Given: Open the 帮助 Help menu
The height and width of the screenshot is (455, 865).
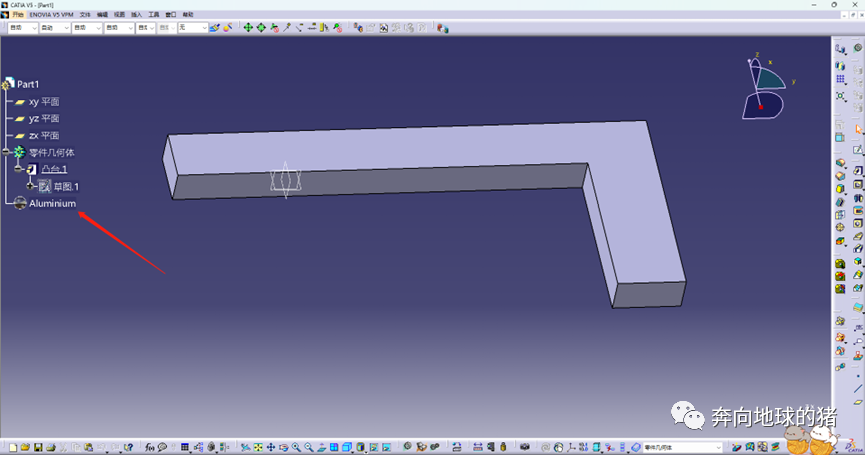Looking at the screenshot, I should click(188, 15).
